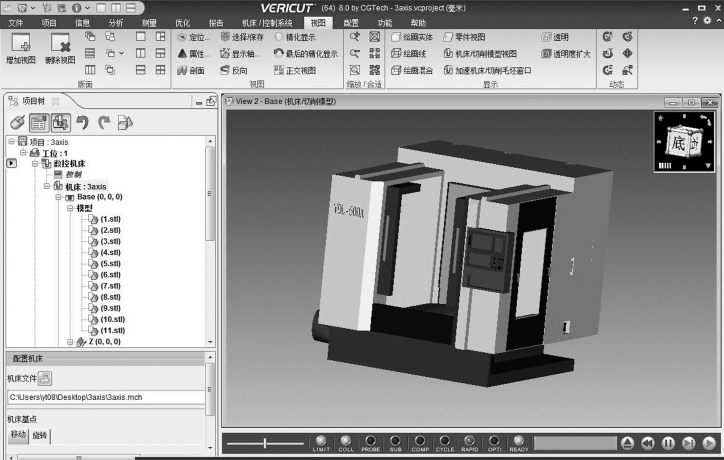Open the 分析 (Analysis) ribbon tab
Viewport: 724px width, 460px height.
(x=116, y=21)
